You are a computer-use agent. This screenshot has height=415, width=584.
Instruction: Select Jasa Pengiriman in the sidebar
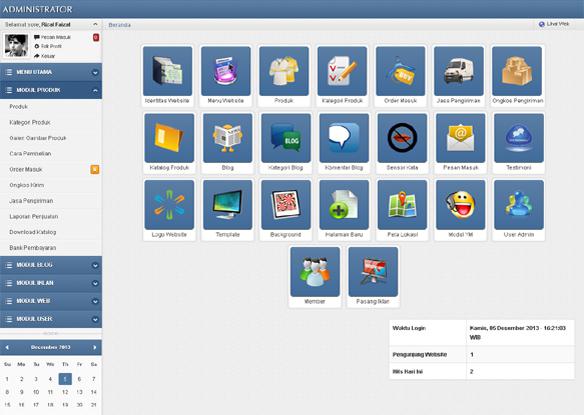(x=31, y=201)
